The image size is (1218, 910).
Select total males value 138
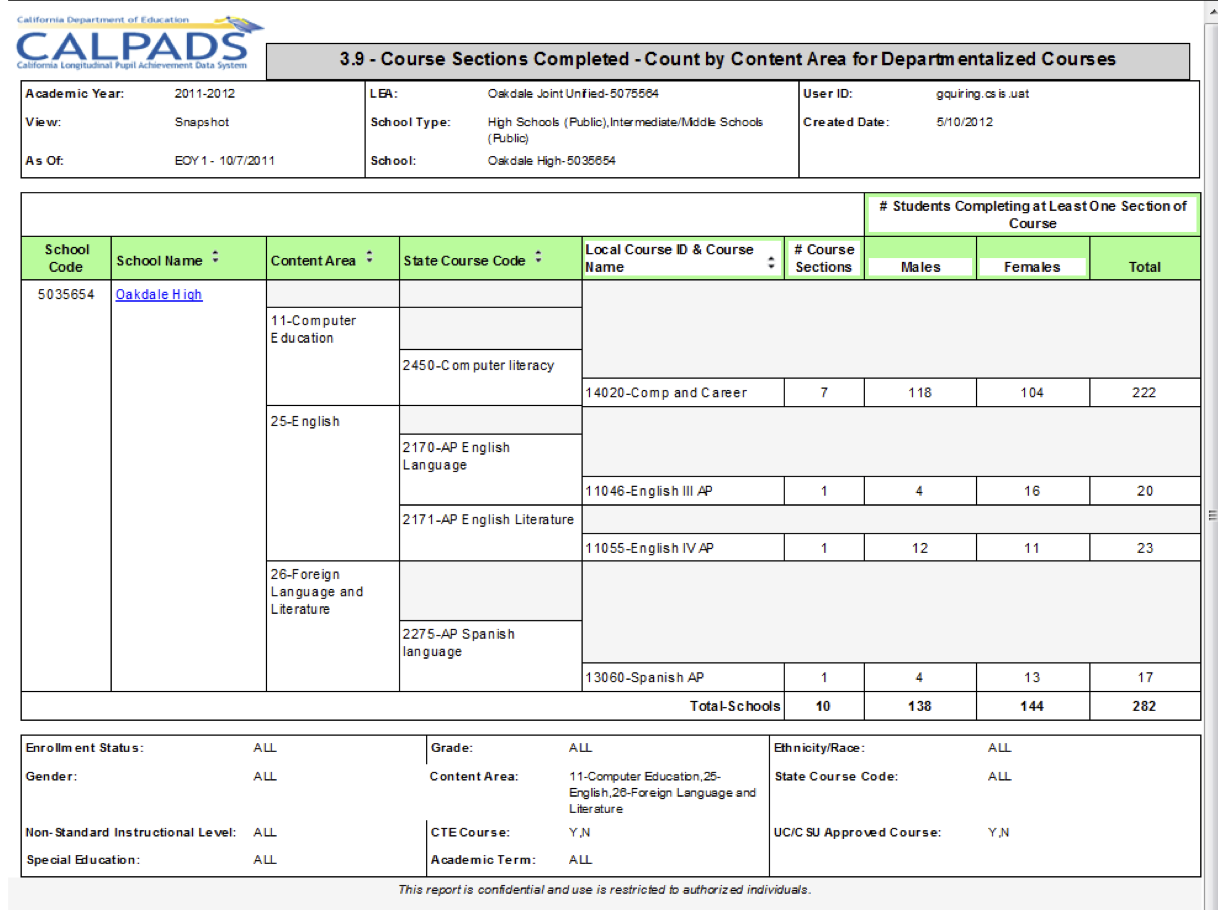[920, 706]
